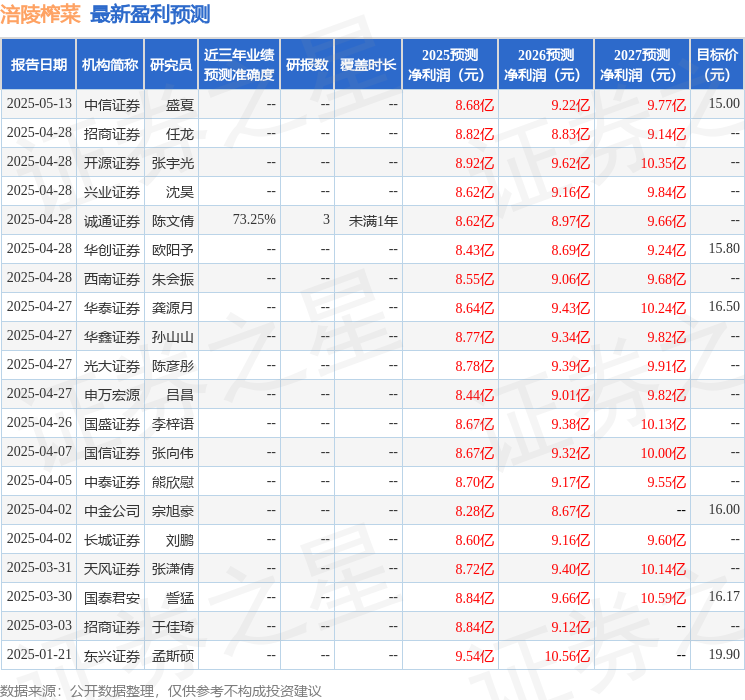Click the 机构简称 column header
The width and height of the screenshot is (745, 700).
point(110,65)
